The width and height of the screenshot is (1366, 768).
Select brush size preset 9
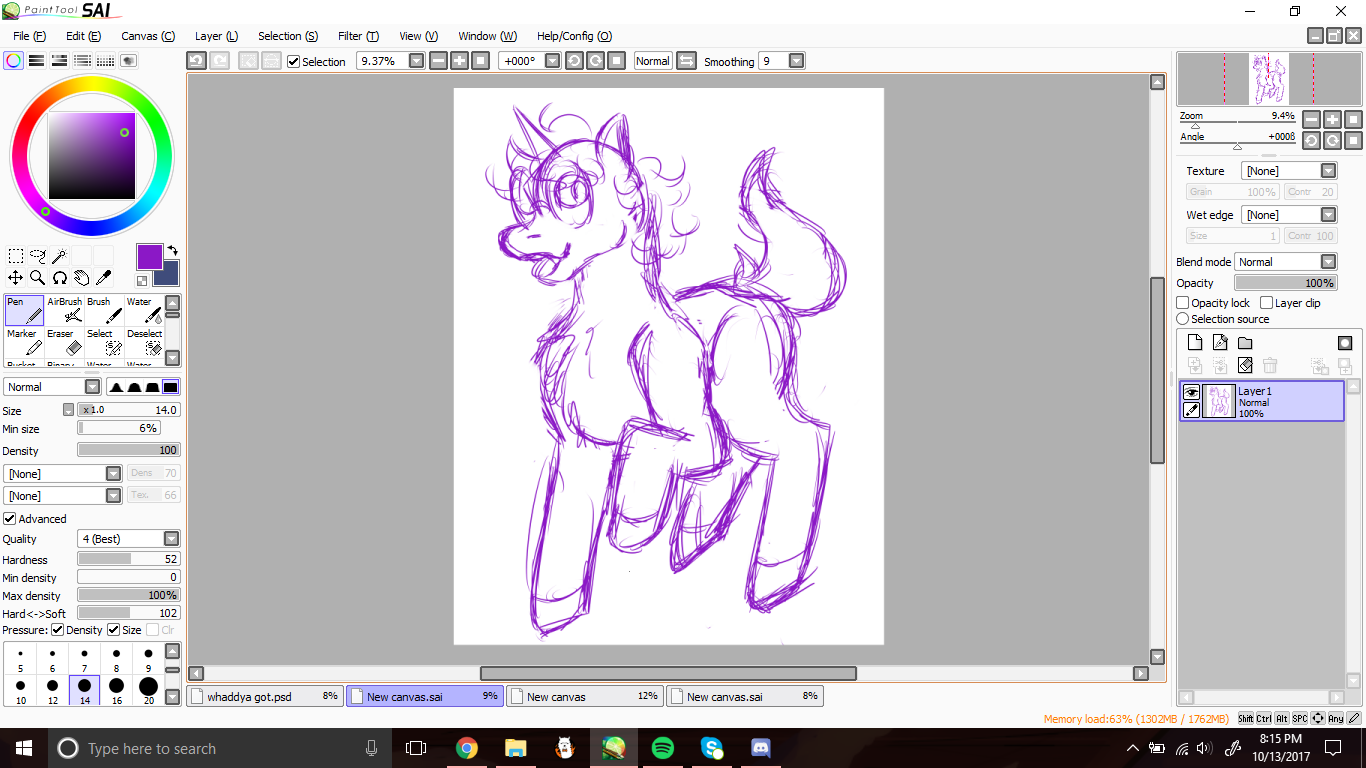click(x=148, y=658)
